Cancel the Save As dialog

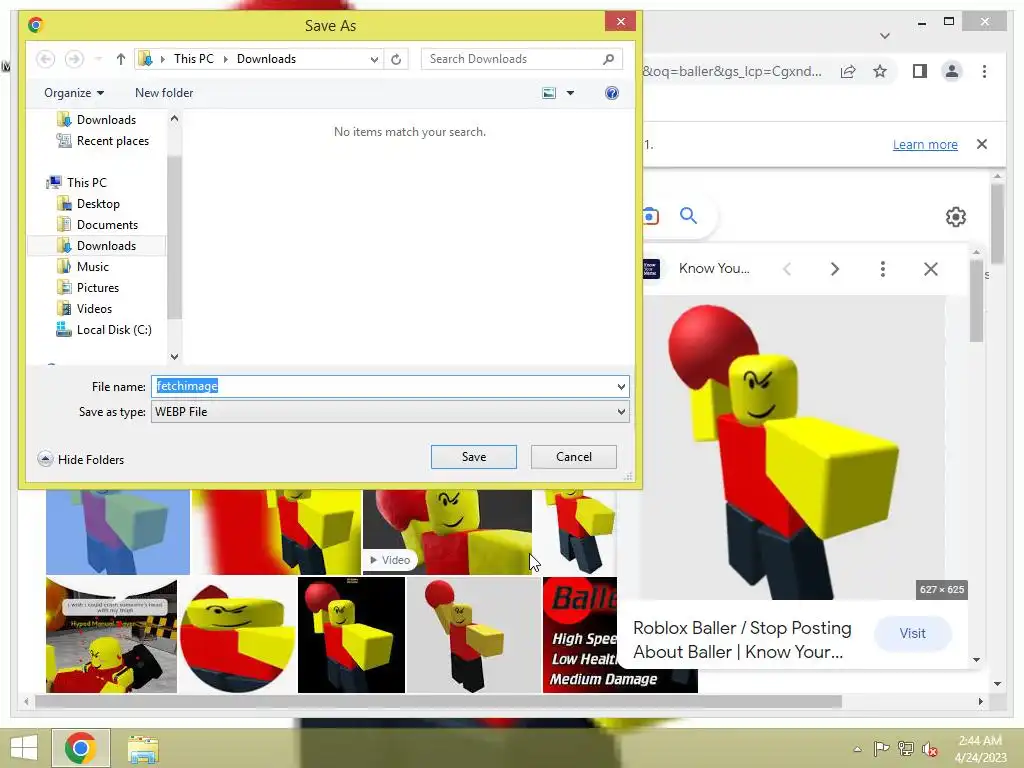(x=573, y=456)
